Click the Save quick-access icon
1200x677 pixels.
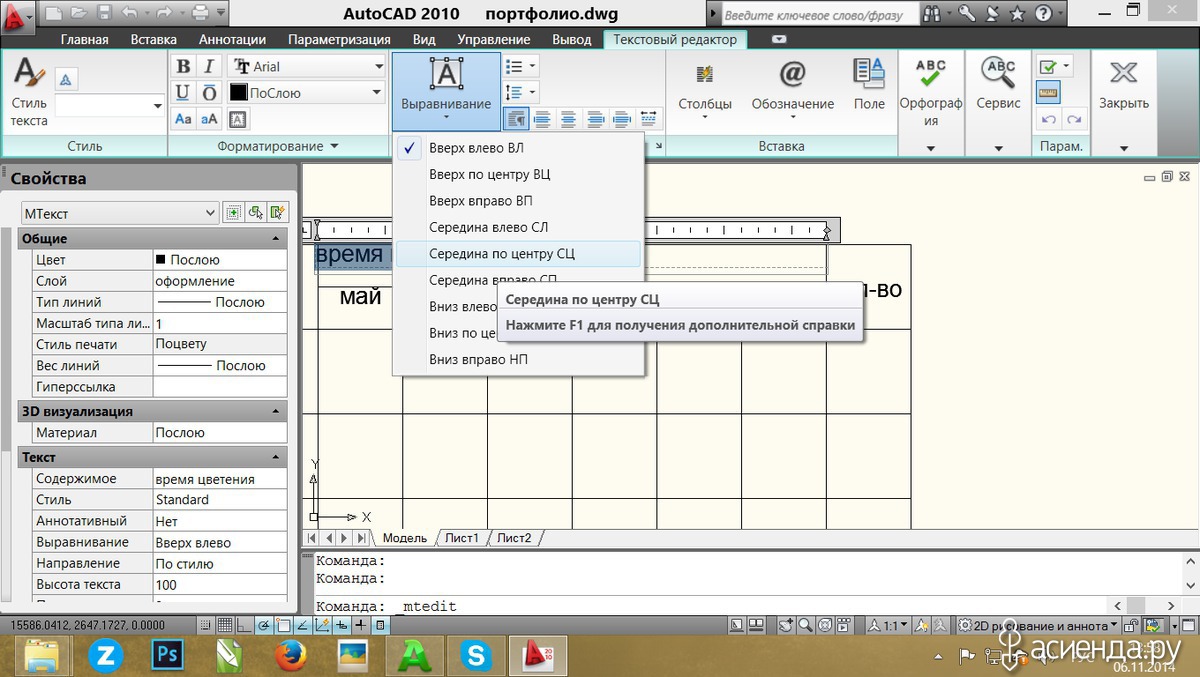pyautogui.click(x=103, y=14)
